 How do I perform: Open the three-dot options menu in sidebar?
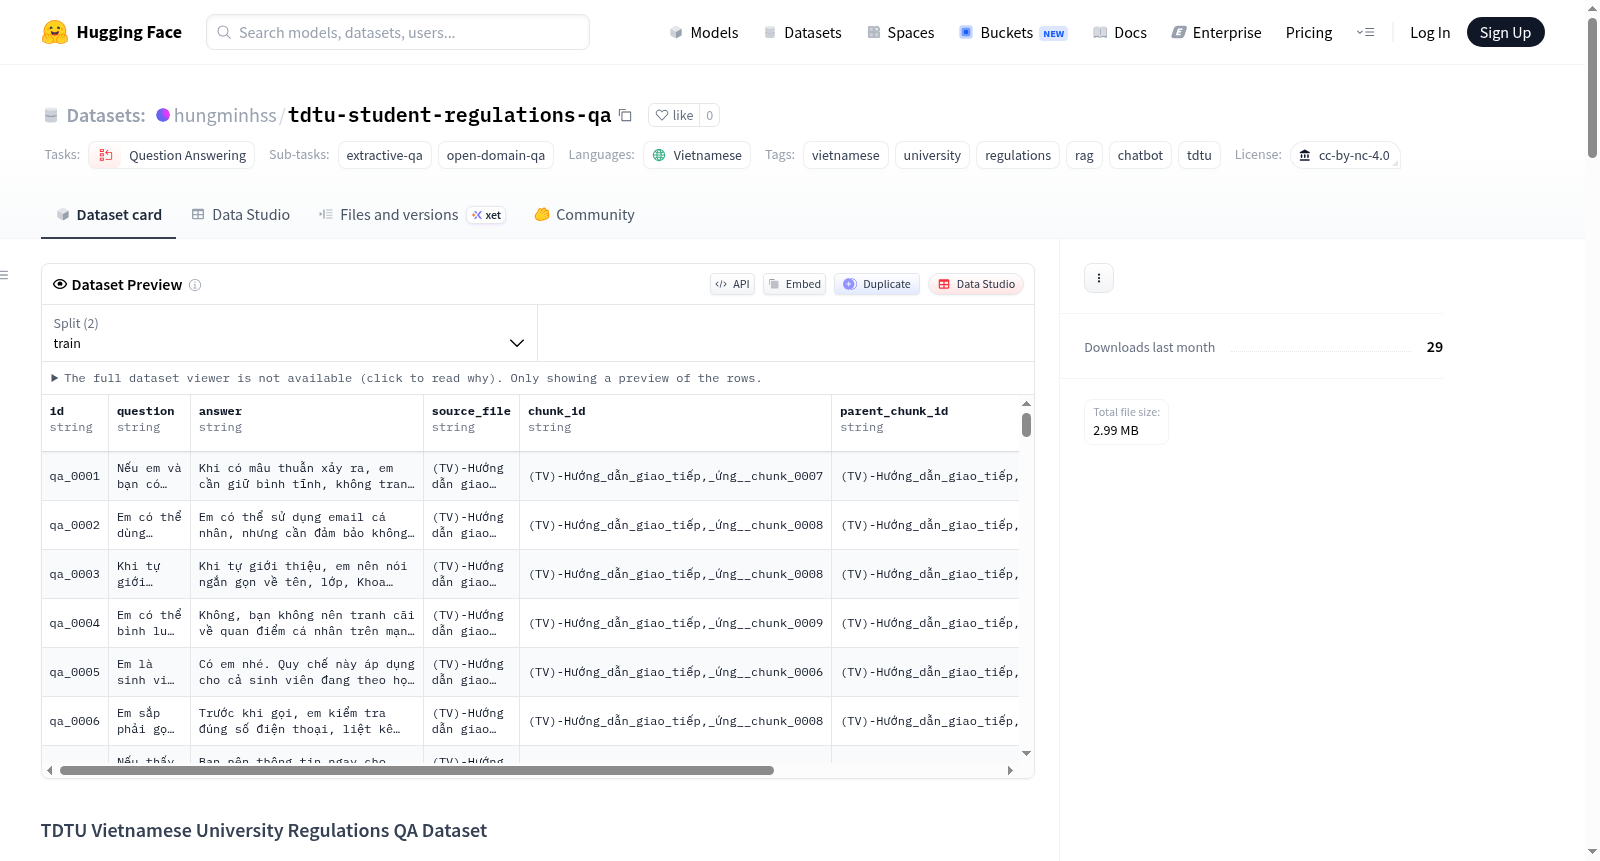(1099, 278)
